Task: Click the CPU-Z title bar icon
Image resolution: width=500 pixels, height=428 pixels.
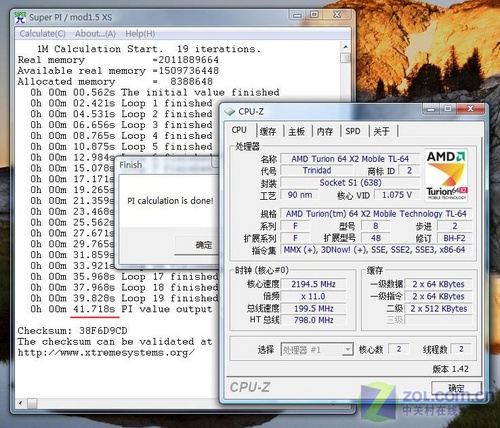Action: pyautogui.click(x=230, y=111)
